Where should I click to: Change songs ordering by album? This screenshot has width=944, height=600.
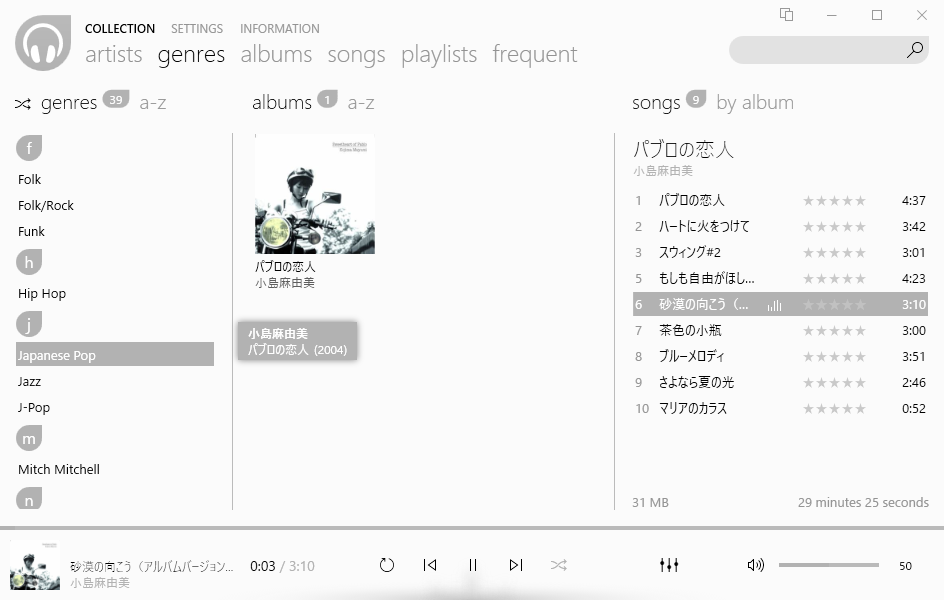click(755, 103)
